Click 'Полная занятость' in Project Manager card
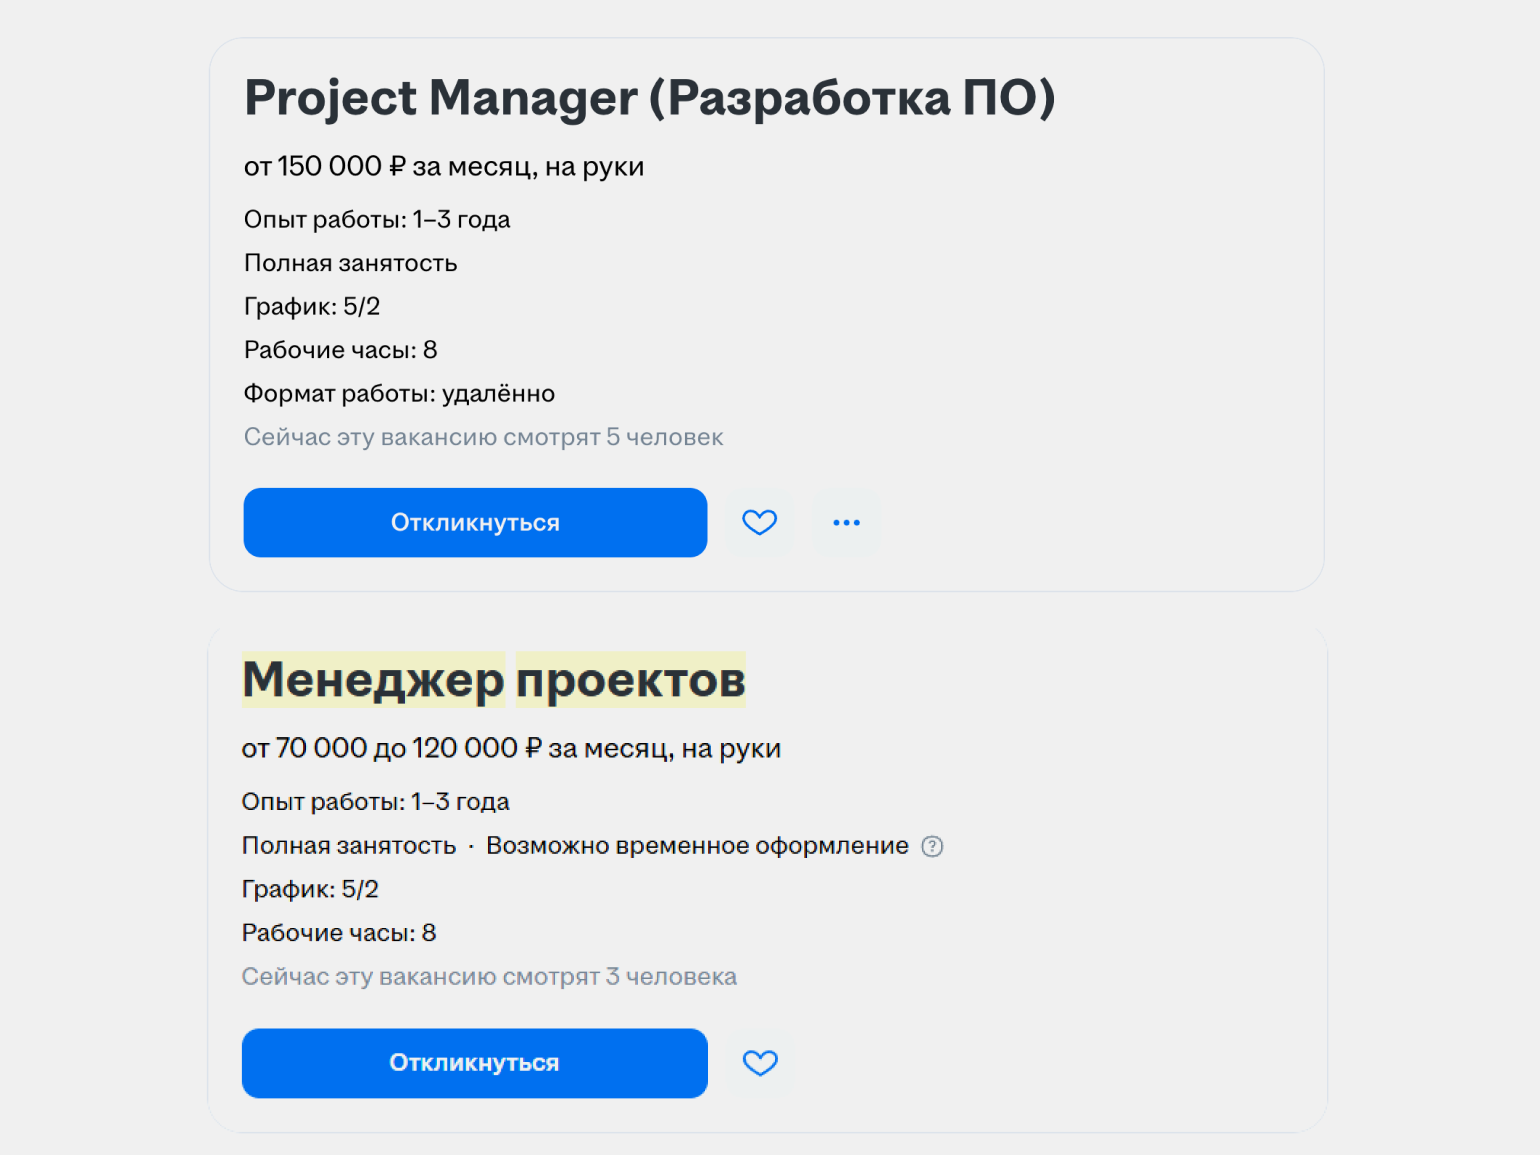This screenshot has height=1155, width=1540. (x=350, y=263)
